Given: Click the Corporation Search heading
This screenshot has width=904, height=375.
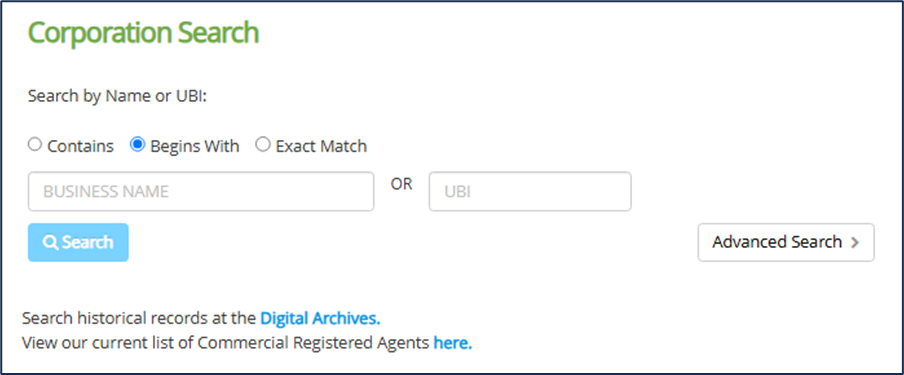Looking at the screenshot, I should click(x=144, y=33).
